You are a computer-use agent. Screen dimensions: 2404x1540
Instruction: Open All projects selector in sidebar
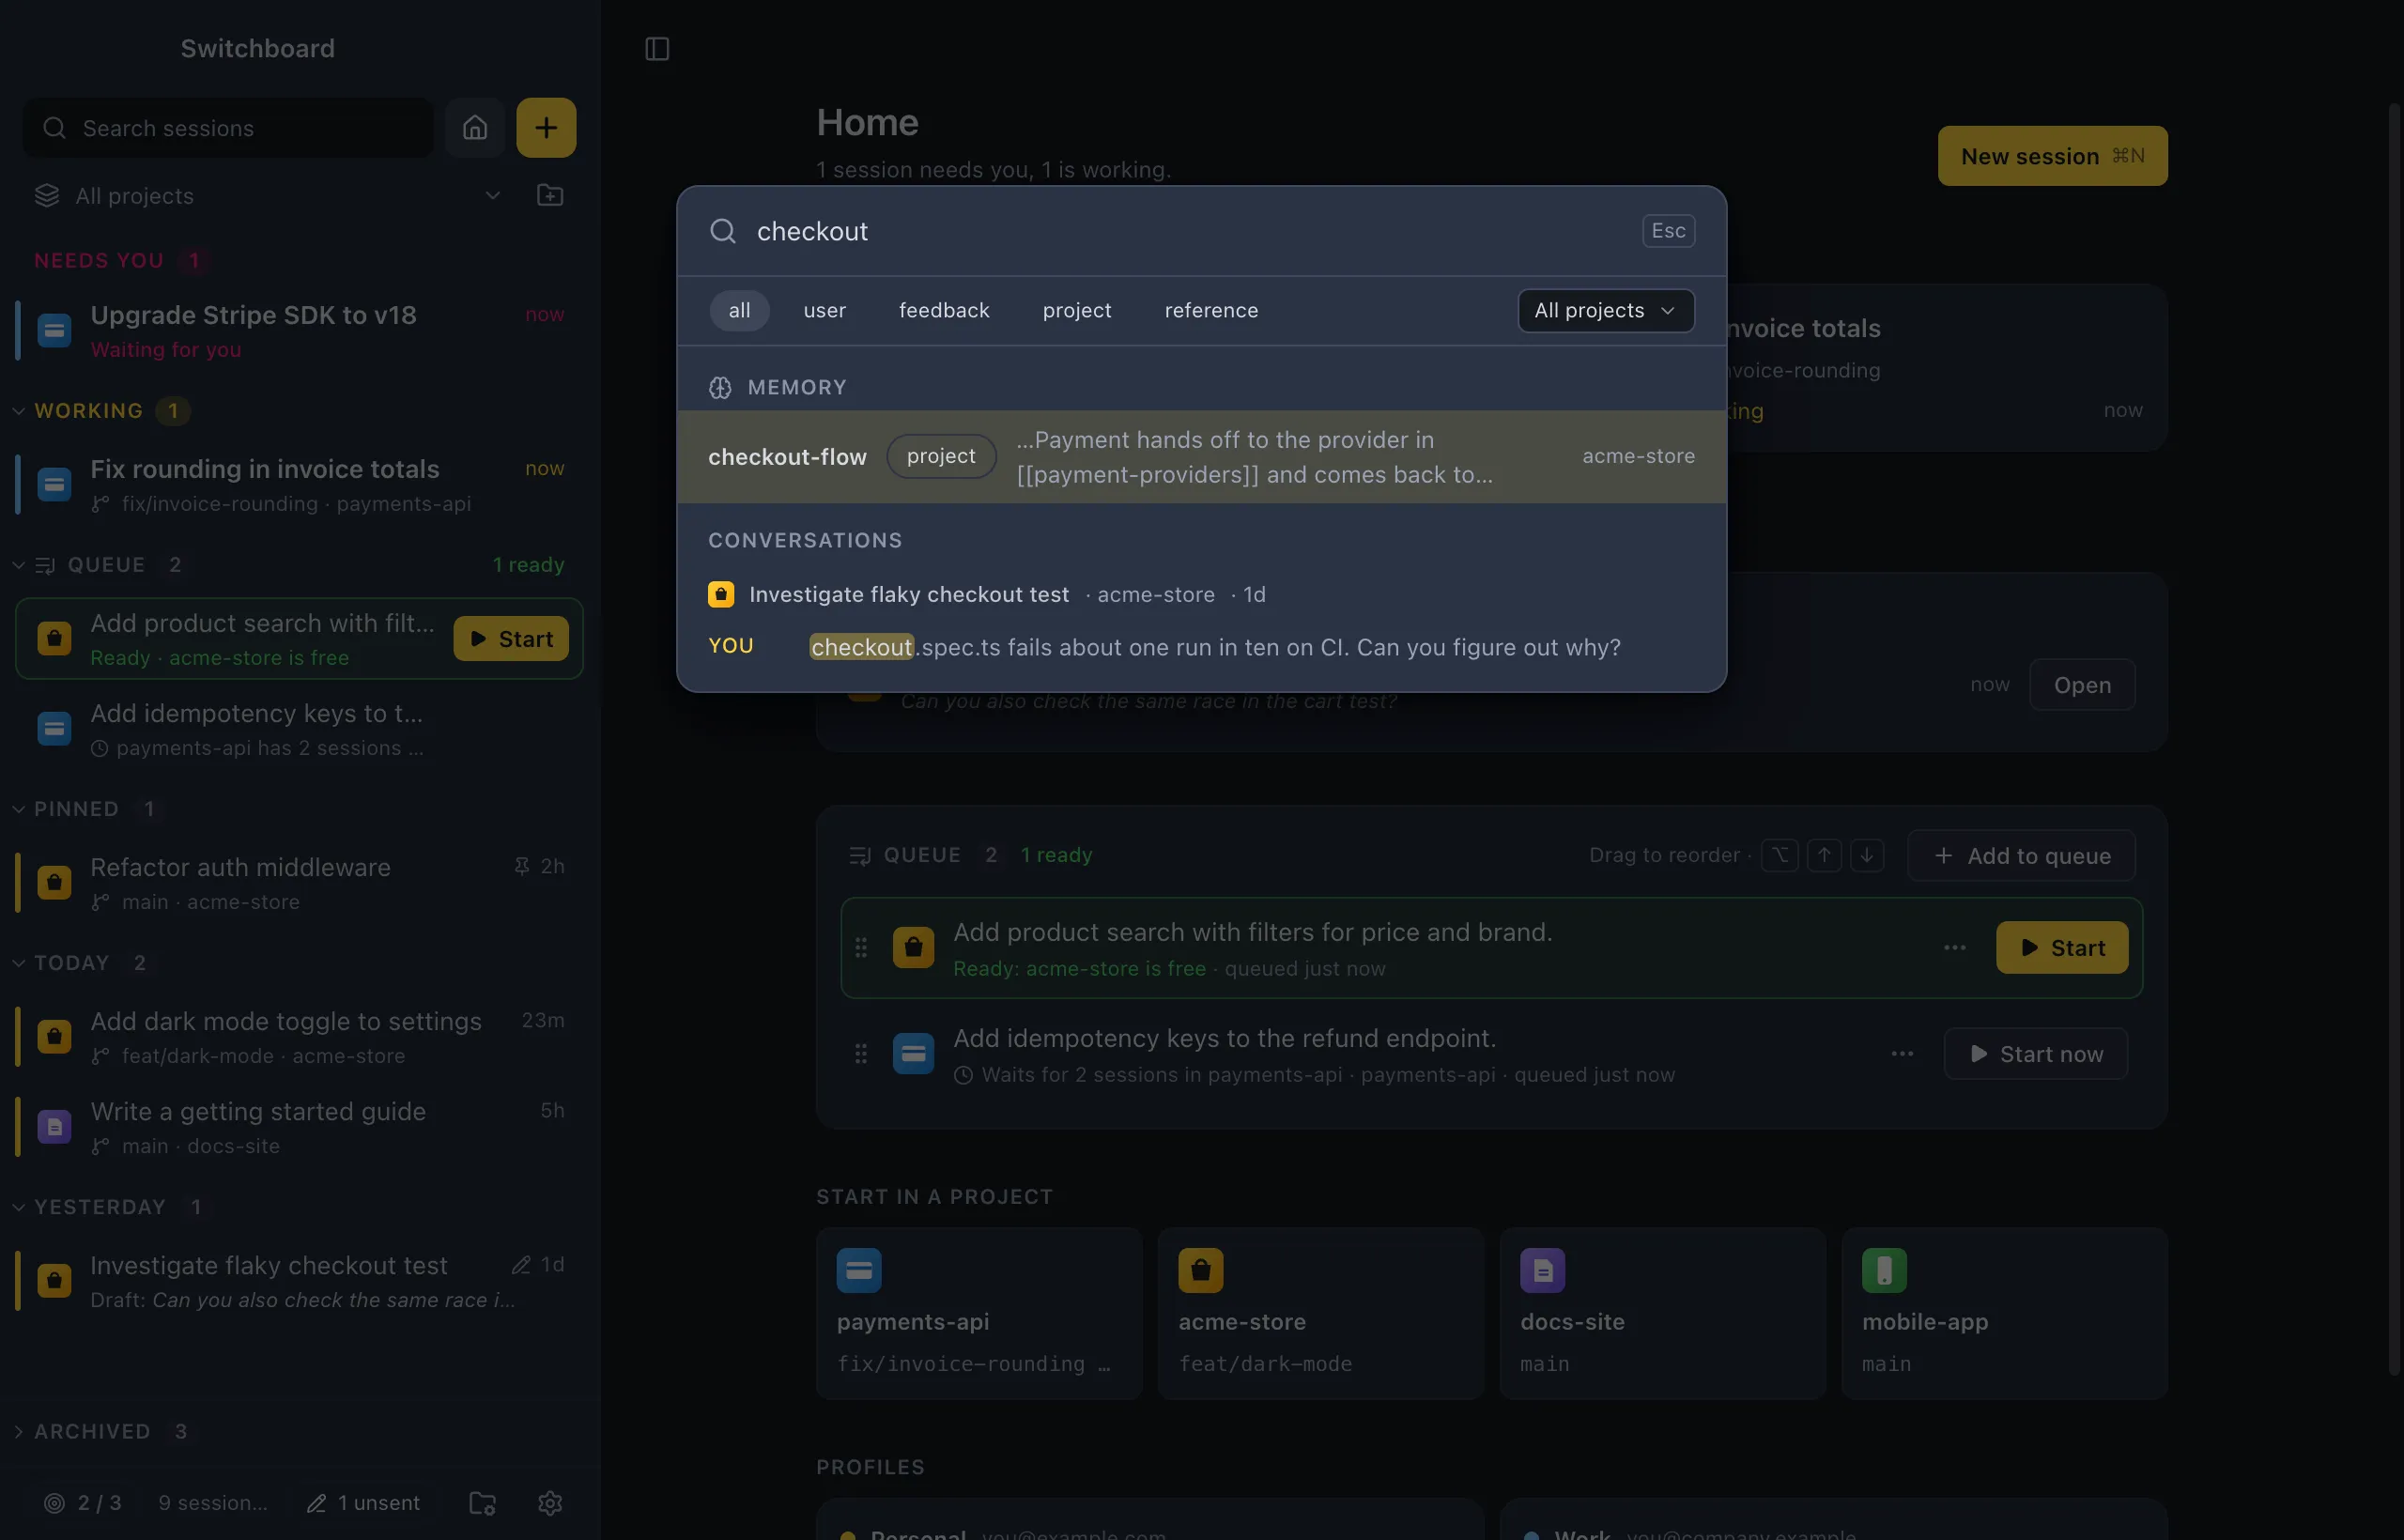click(x=268, y=196)
